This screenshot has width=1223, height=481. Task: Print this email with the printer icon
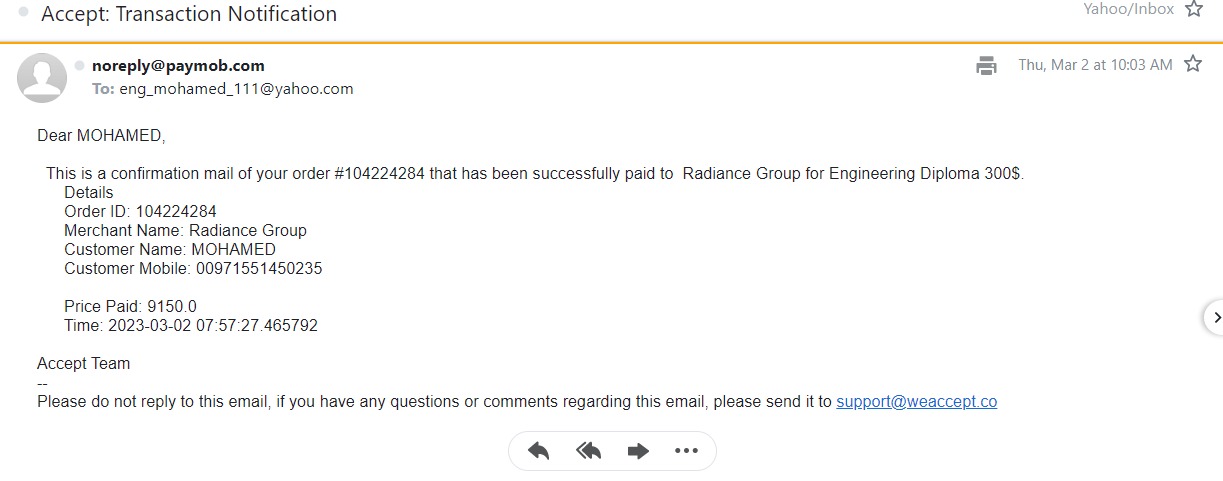pyautogui.click(x=987, y=66)
